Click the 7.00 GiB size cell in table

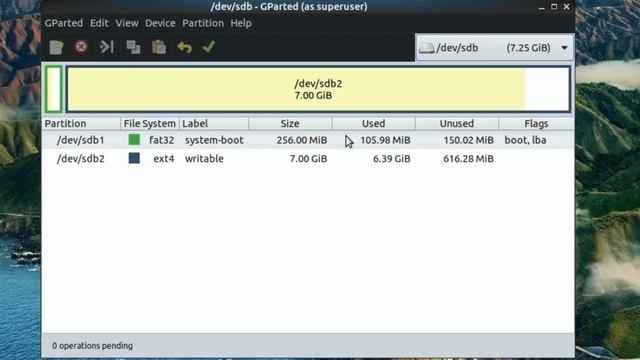(309, 158)
